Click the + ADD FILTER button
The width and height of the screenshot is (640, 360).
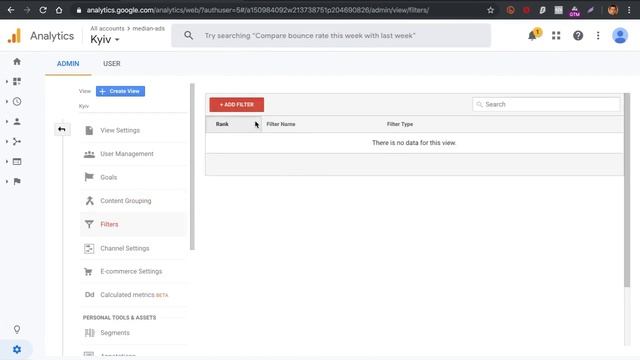(x=237, y=104)
